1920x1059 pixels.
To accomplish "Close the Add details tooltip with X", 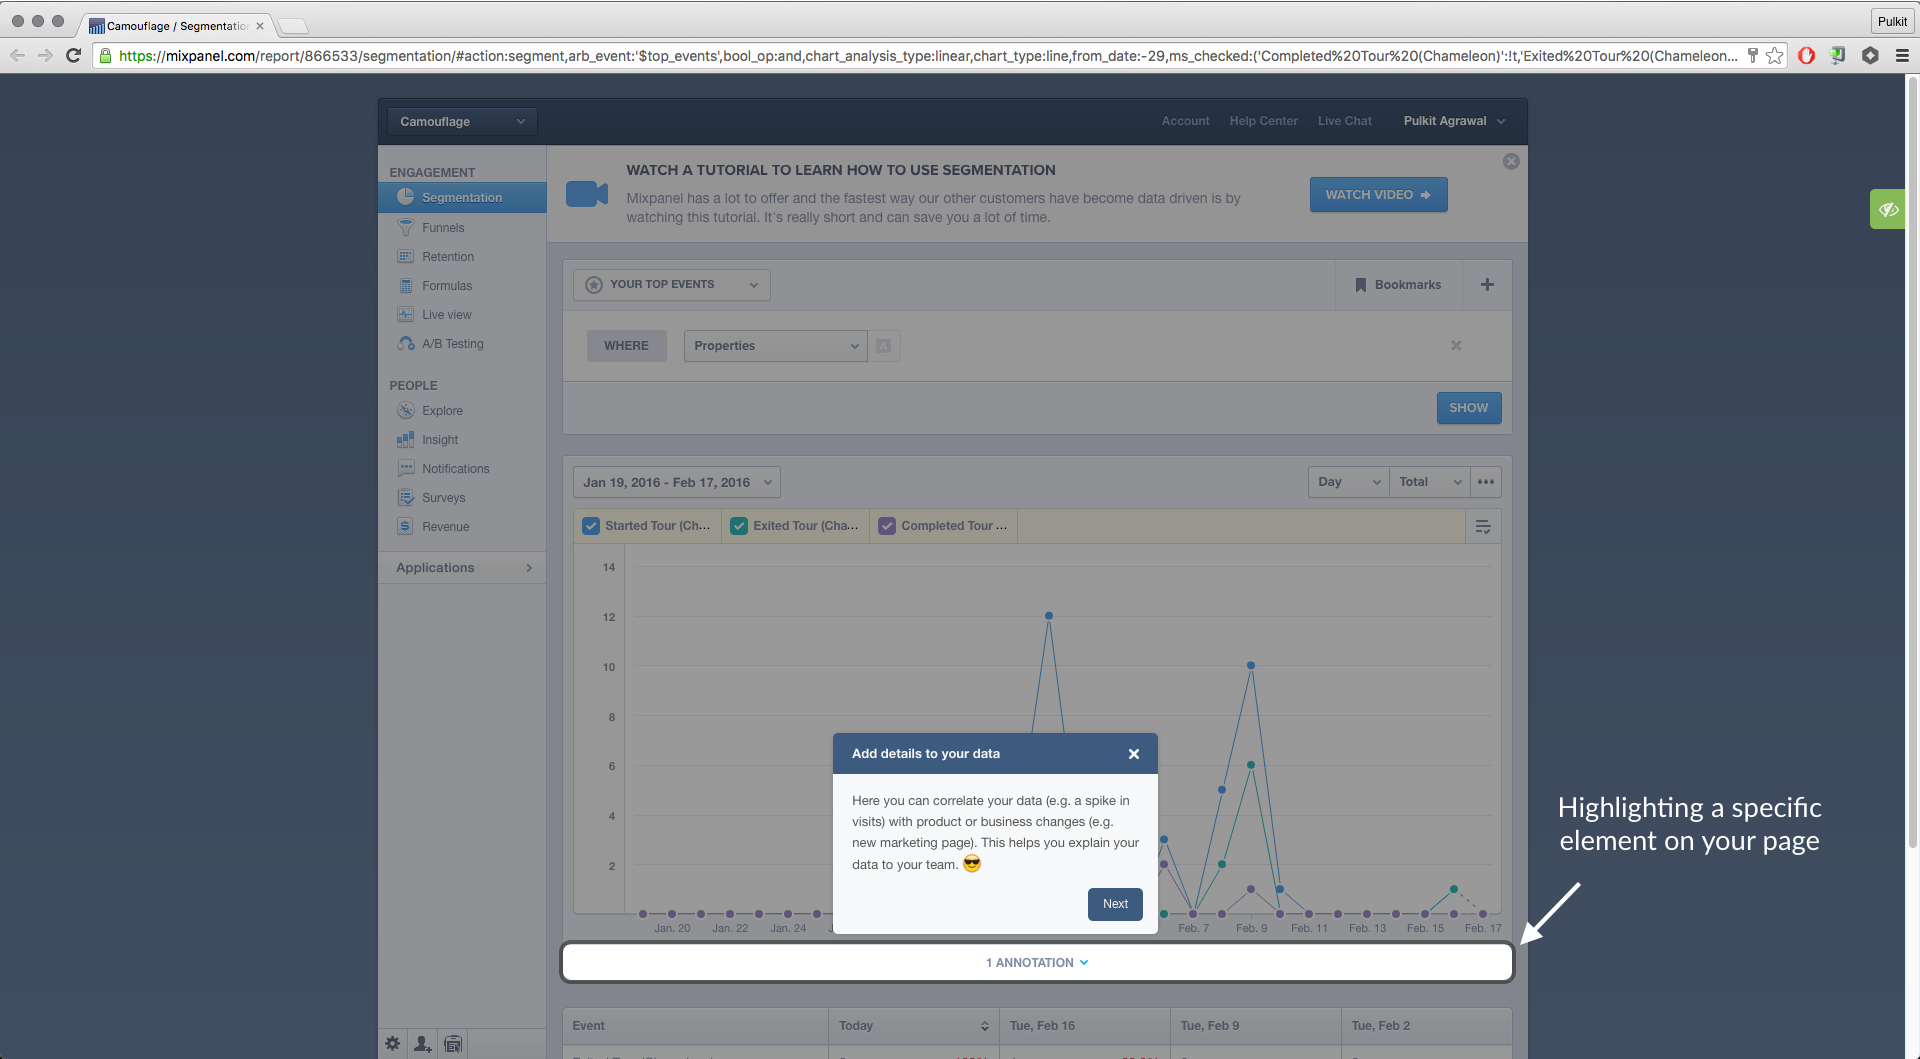I will point(1134,754).
